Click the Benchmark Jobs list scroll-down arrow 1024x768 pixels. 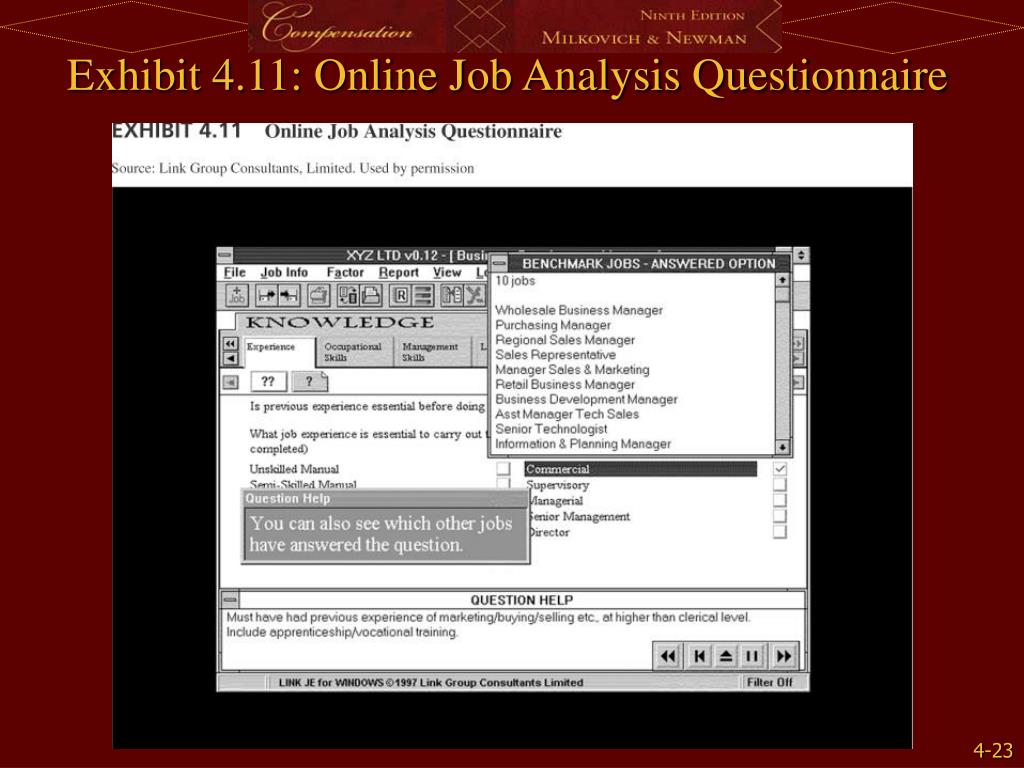[x=782, y=447]
